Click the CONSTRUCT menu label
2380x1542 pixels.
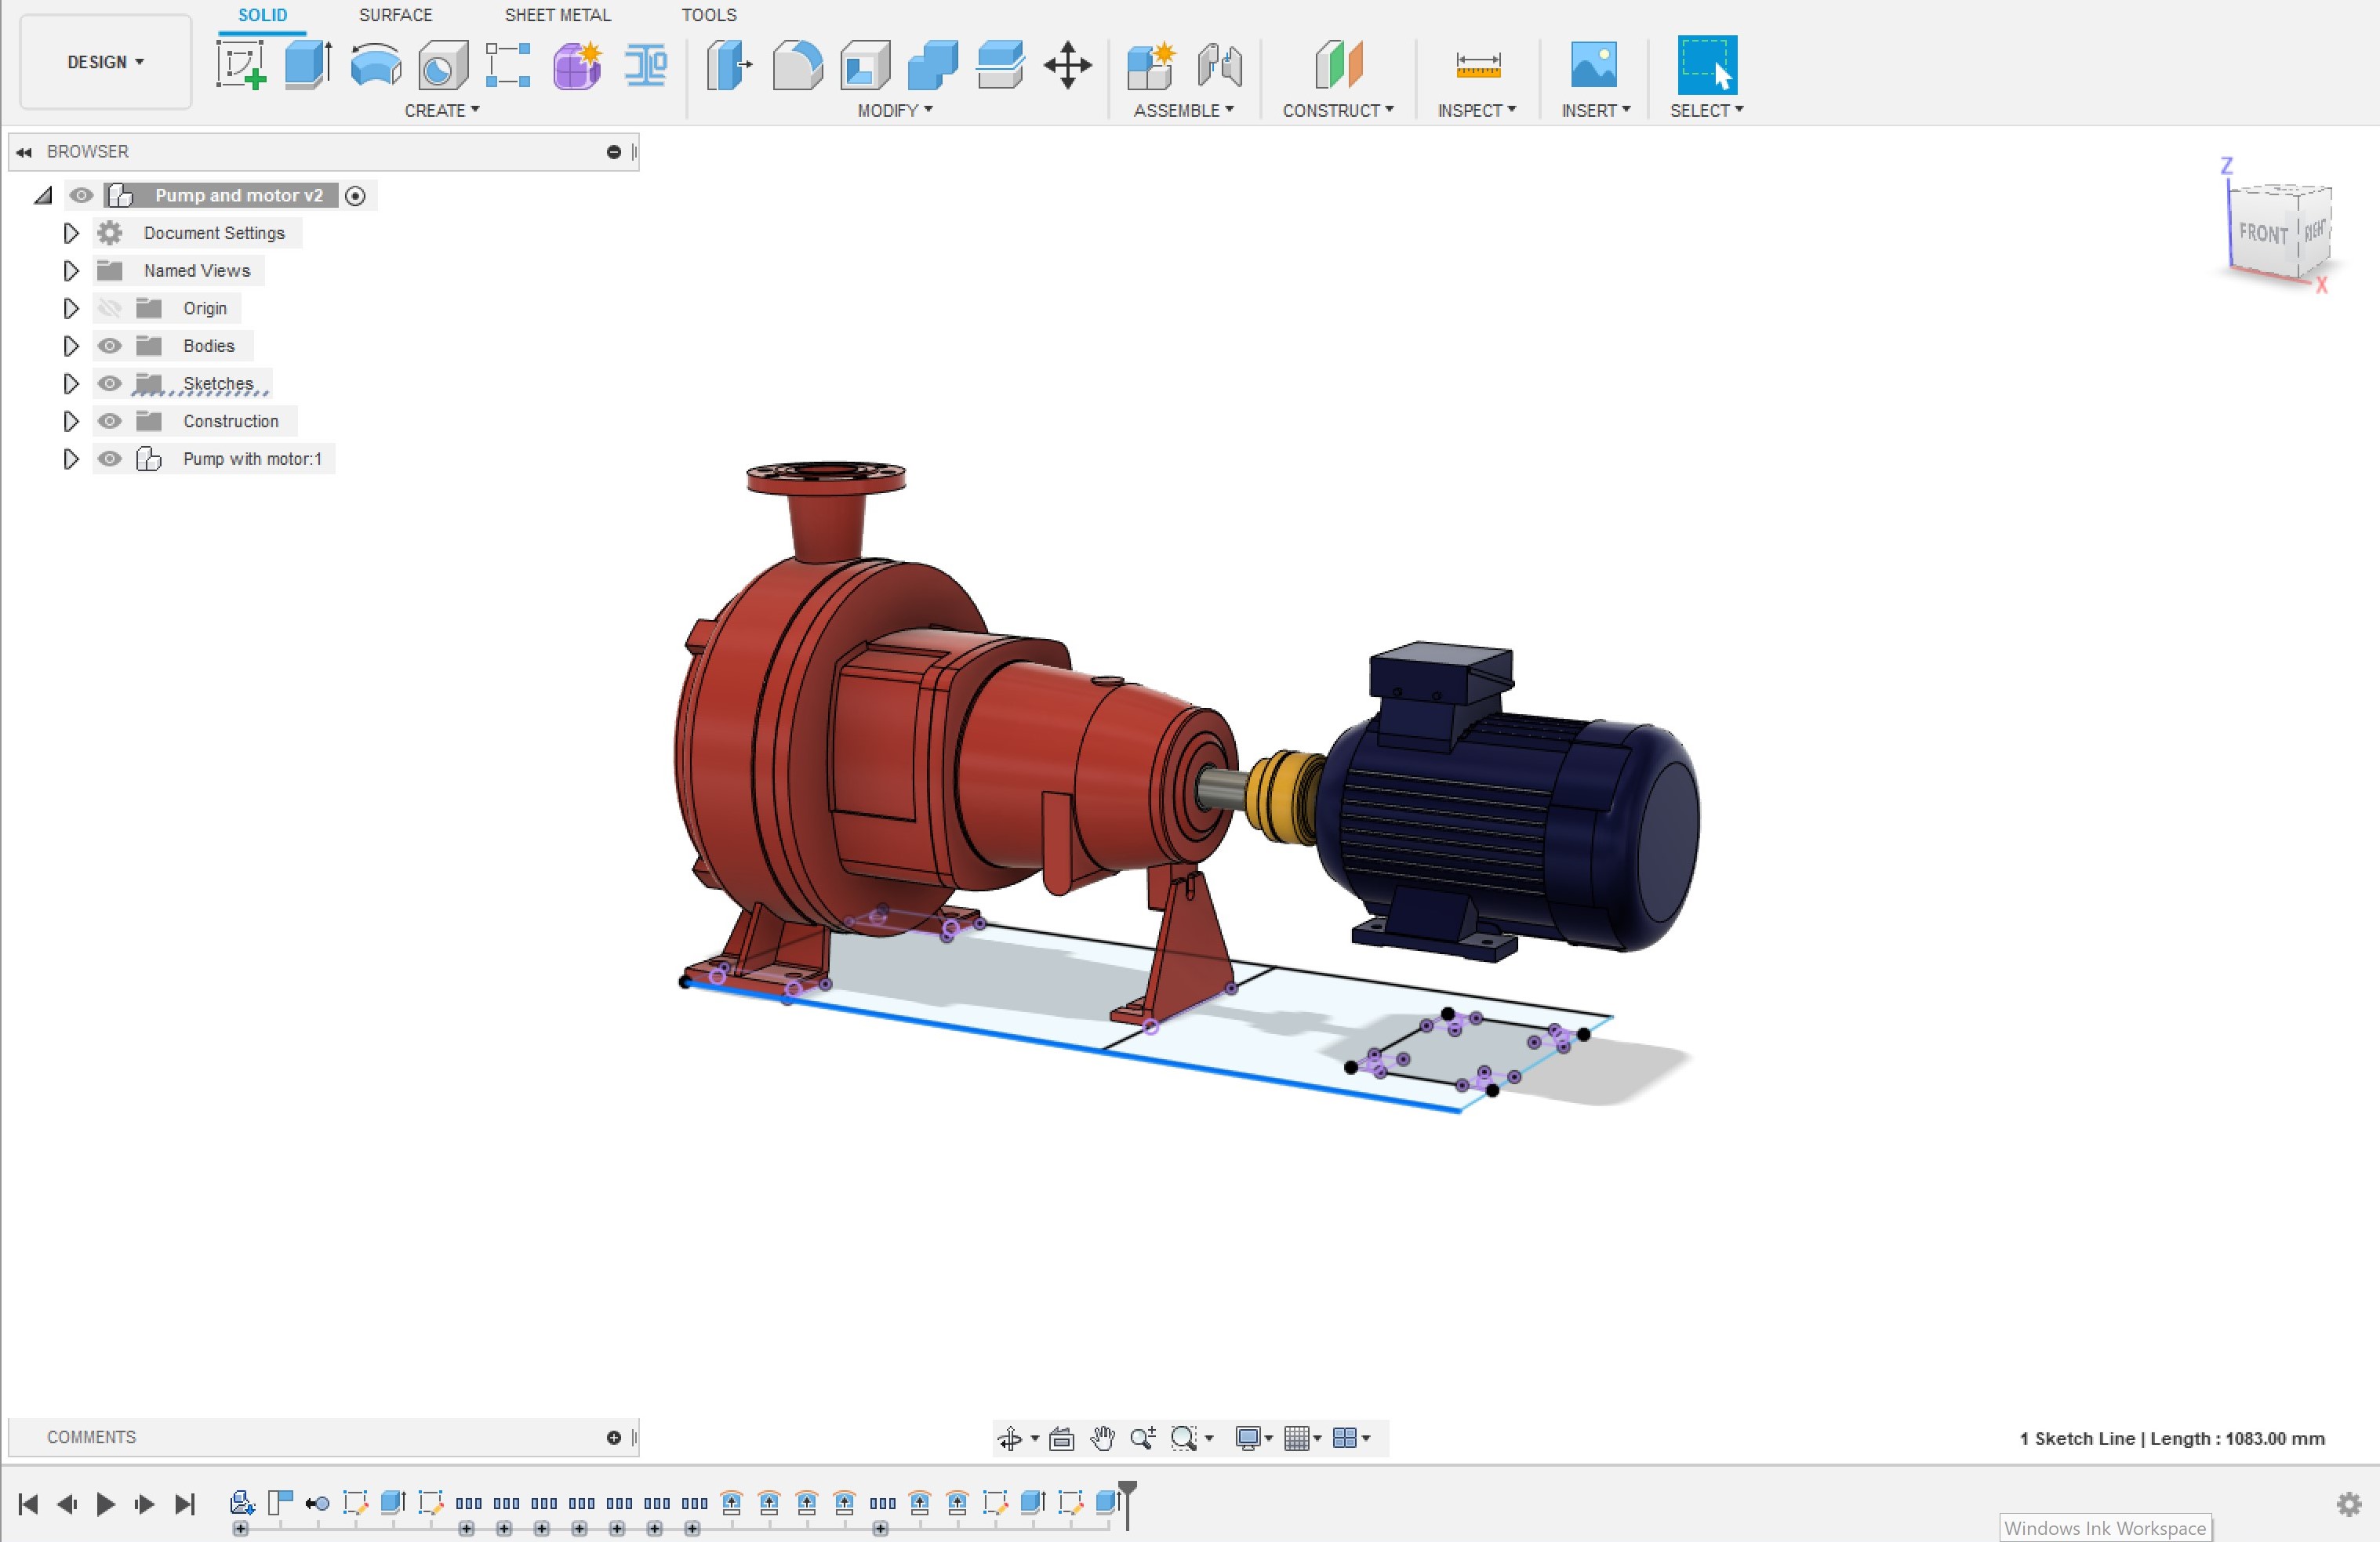(x=1337, y=110)
